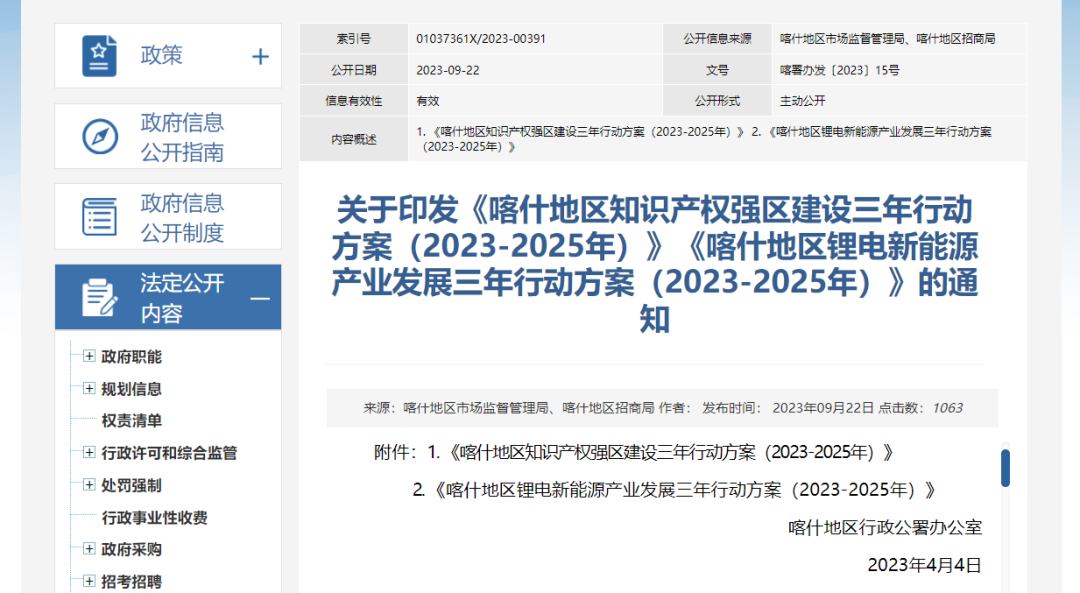
Task: Open 政府信息公开制度 section
Action: [x=168, y=217]
